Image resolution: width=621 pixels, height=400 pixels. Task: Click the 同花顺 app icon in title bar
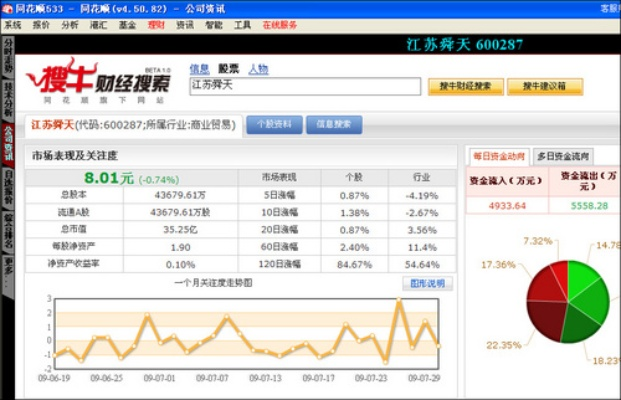click(7, 7)
